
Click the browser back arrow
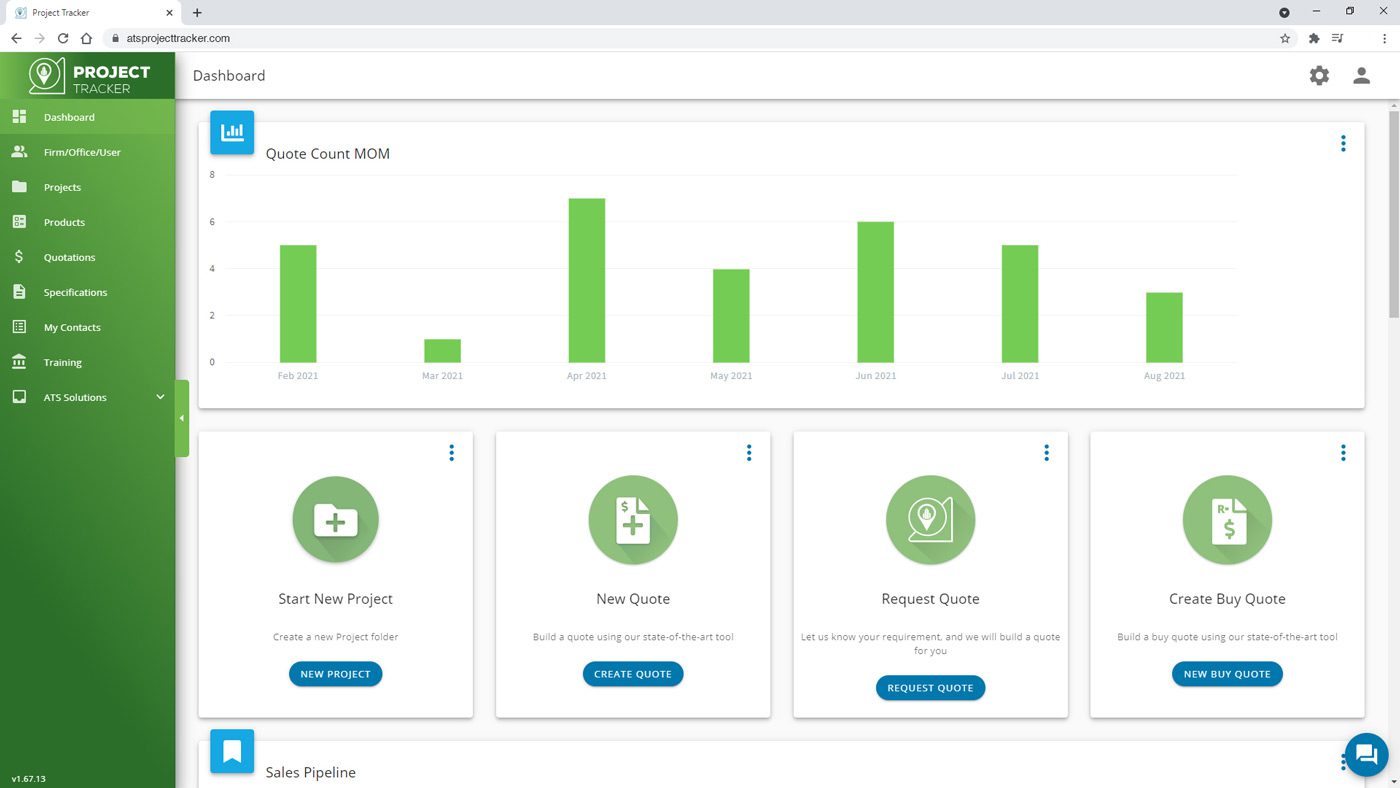pyautogui.click(x=16, y=38)
